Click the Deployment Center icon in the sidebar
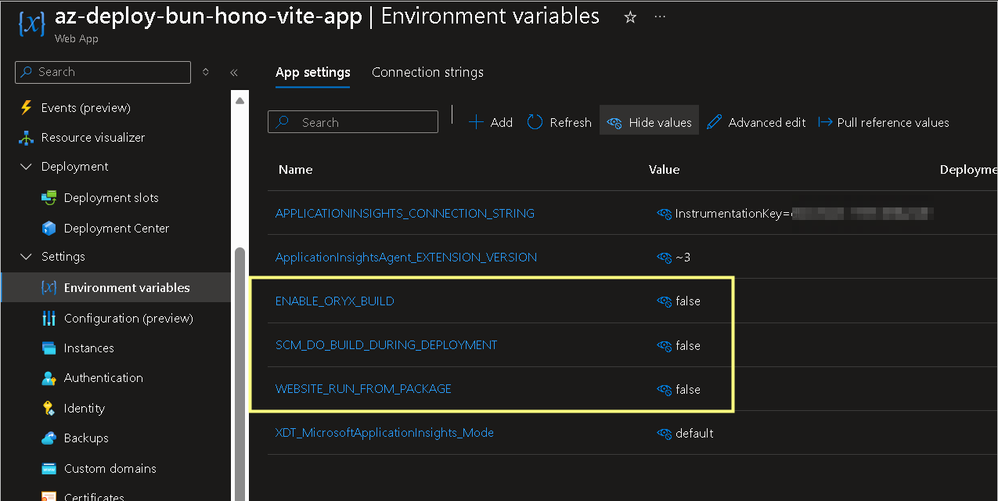The width and height of the screenshot is (998, 501). (x=48, y=228)
